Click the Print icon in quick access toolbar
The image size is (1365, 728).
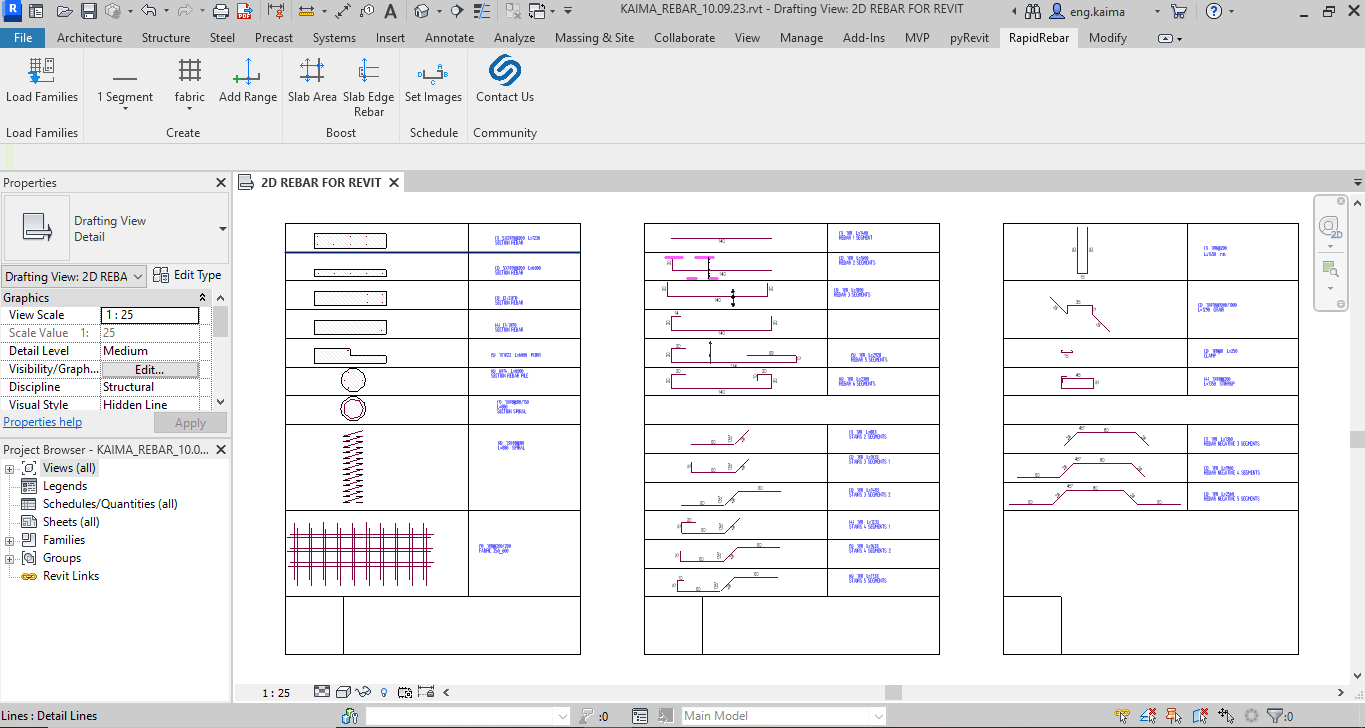coord(221,12)
